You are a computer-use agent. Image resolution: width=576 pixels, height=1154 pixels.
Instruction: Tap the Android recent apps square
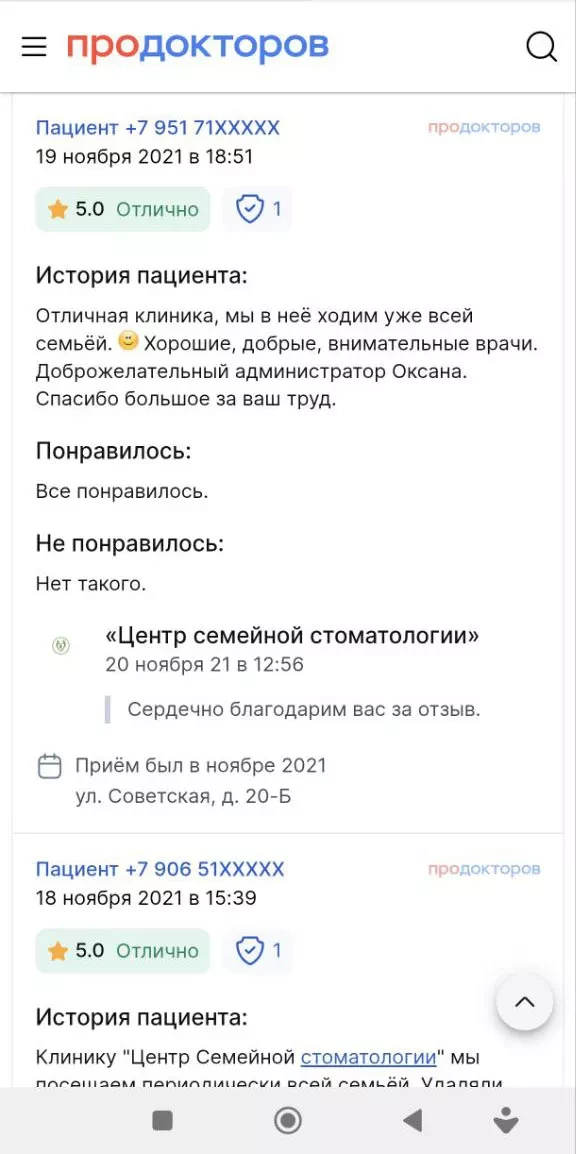pos(162,1121)
